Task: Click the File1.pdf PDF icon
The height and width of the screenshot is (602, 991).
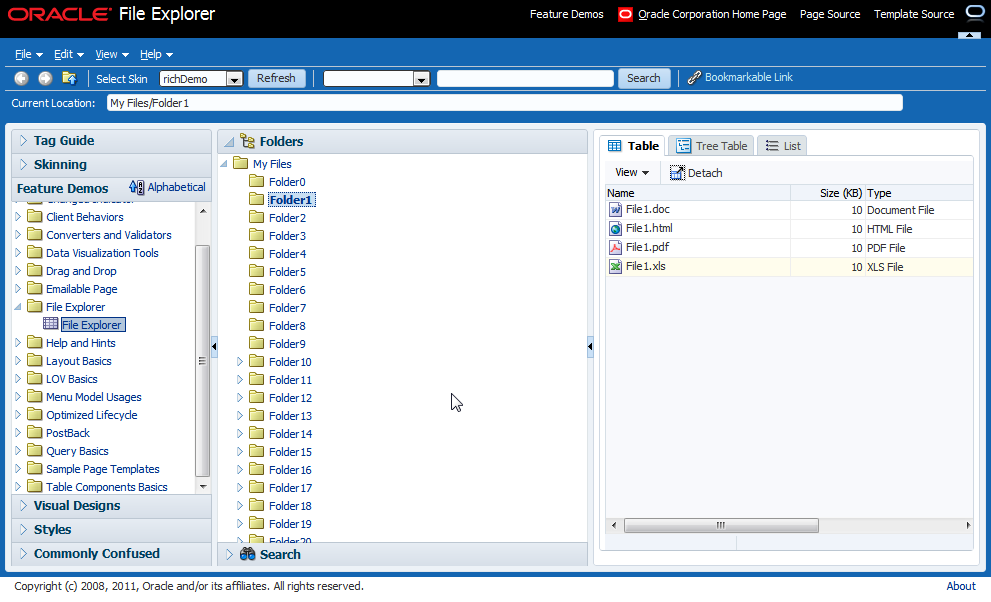Action: coord(615,248)
